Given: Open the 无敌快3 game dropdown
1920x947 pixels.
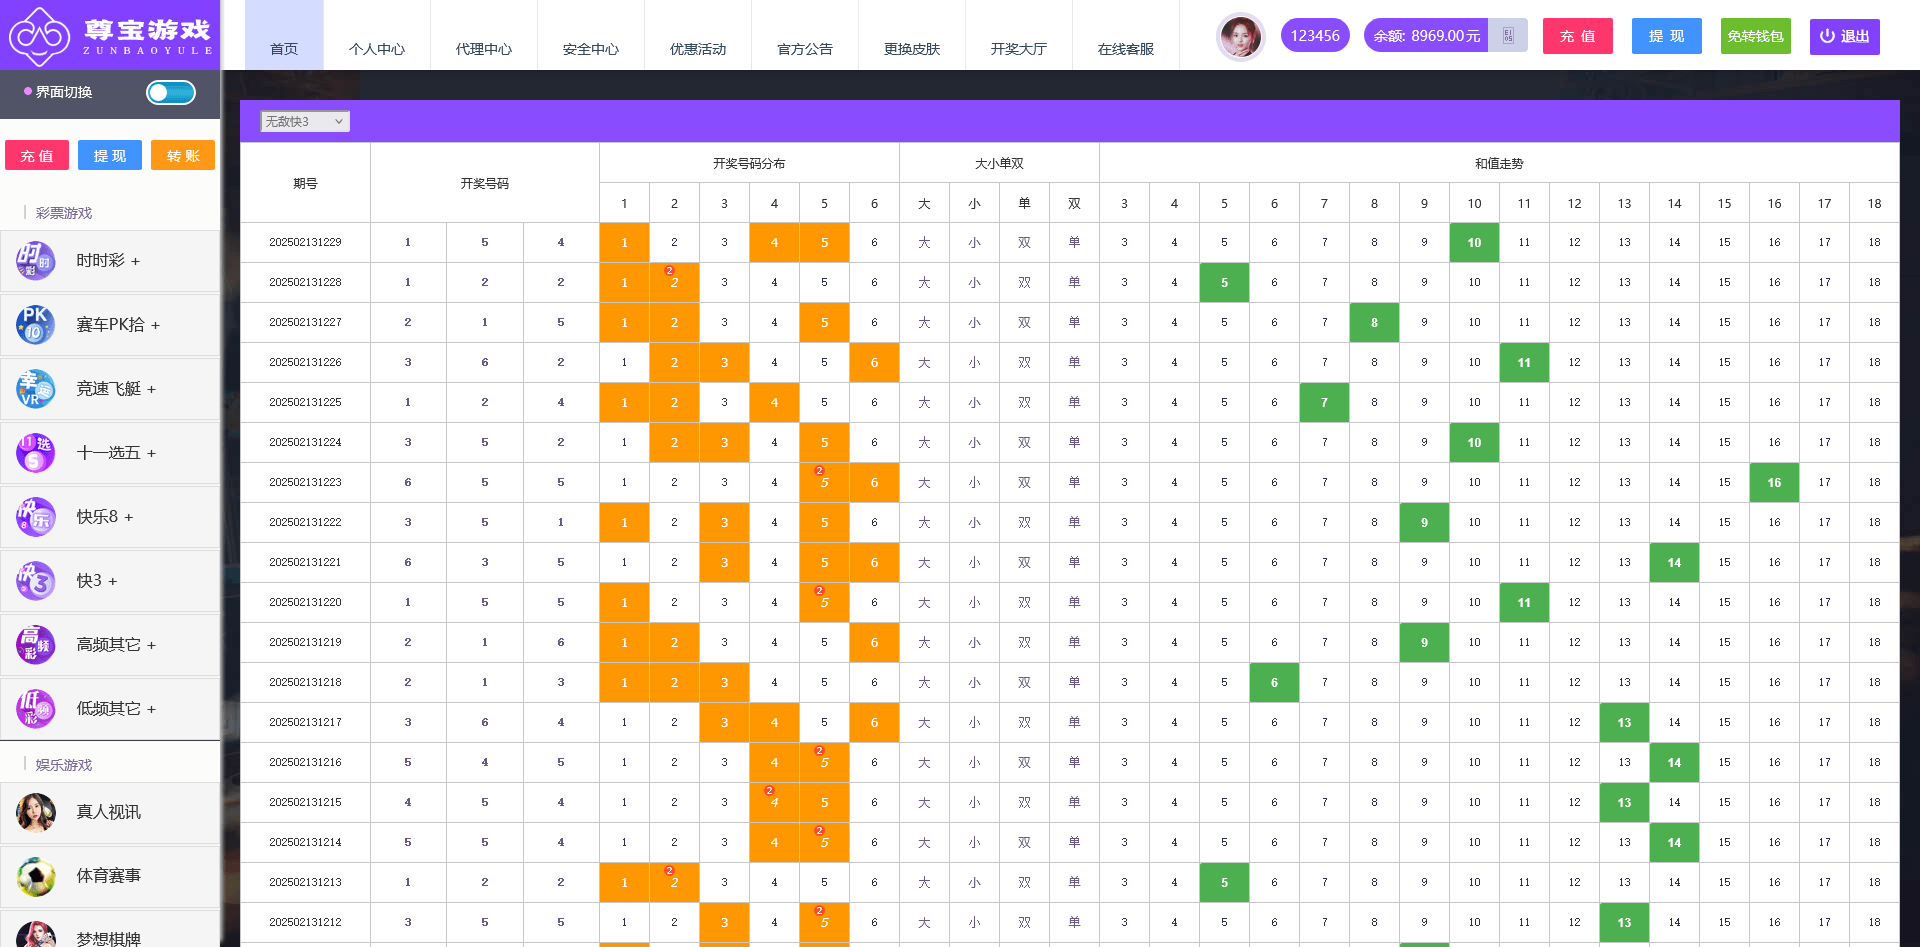Looking at the screenshot, I should (305, 122).
